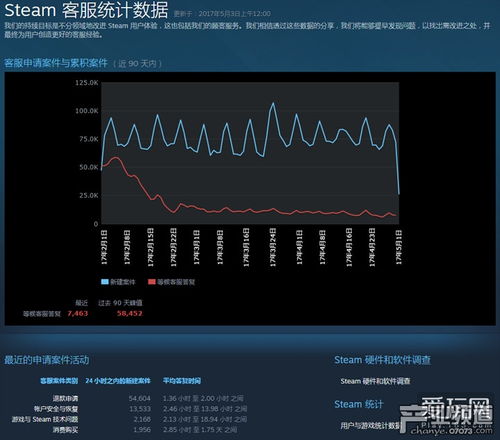The image size is (500, 440).
Task: Click the 54,604 new cases value
Action: [140, 398]
